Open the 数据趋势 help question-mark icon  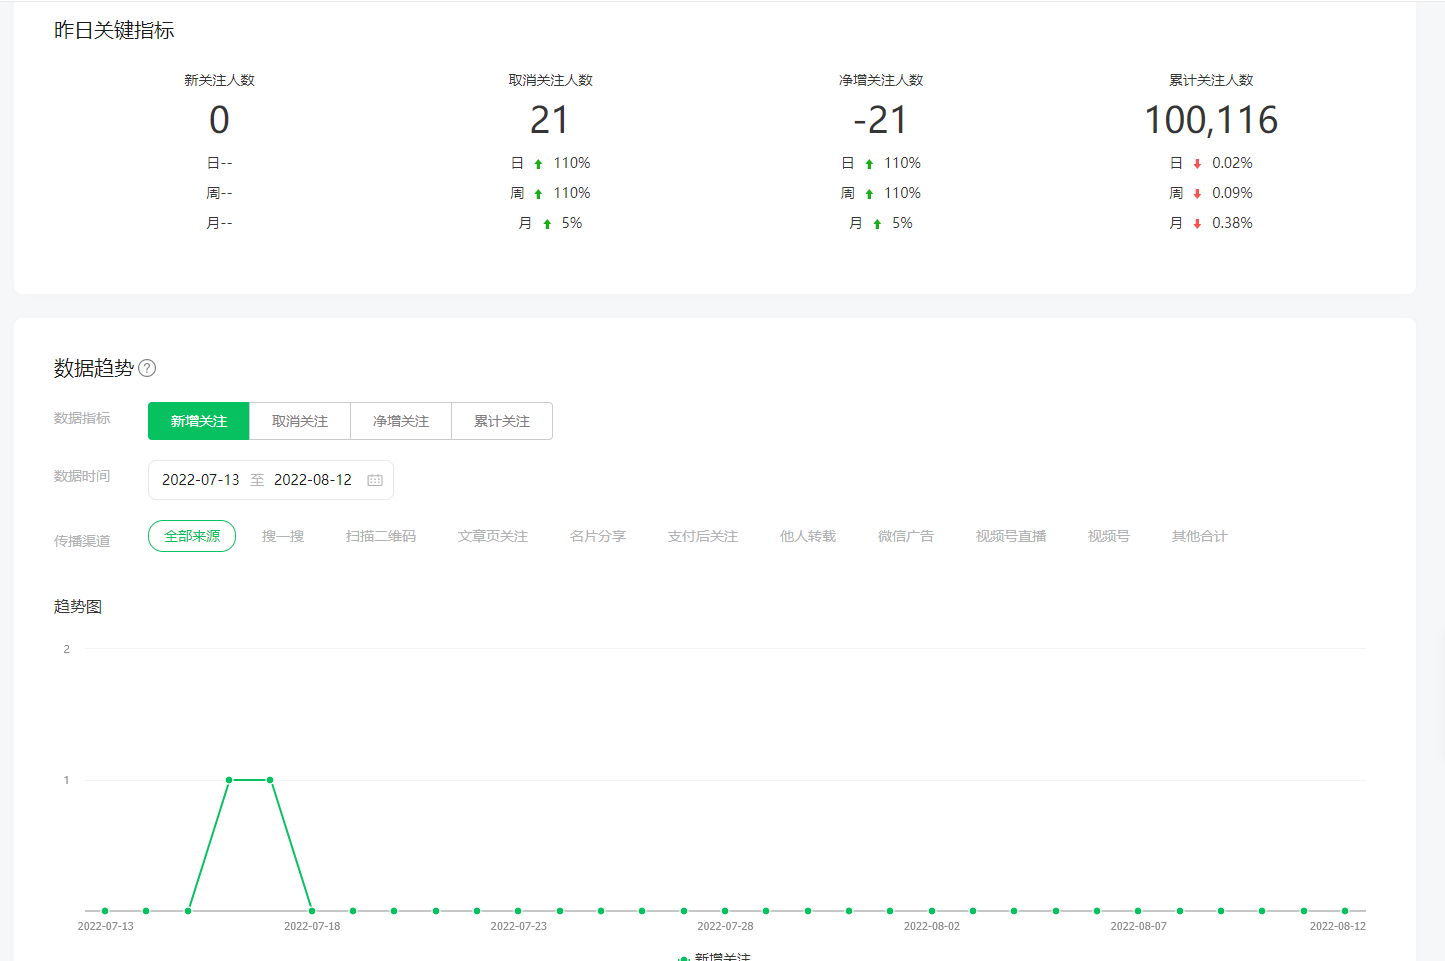[x=147, y=368]
